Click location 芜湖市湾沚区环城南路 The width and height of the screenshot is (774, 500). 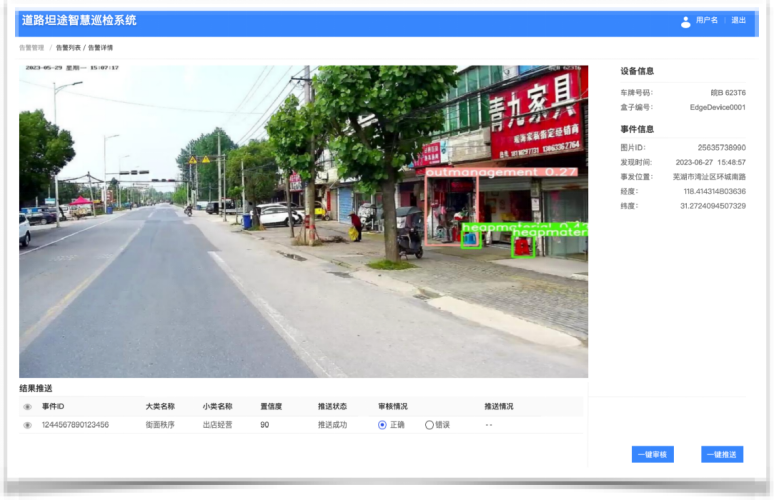pyautogui.click(x=709, y=177)
